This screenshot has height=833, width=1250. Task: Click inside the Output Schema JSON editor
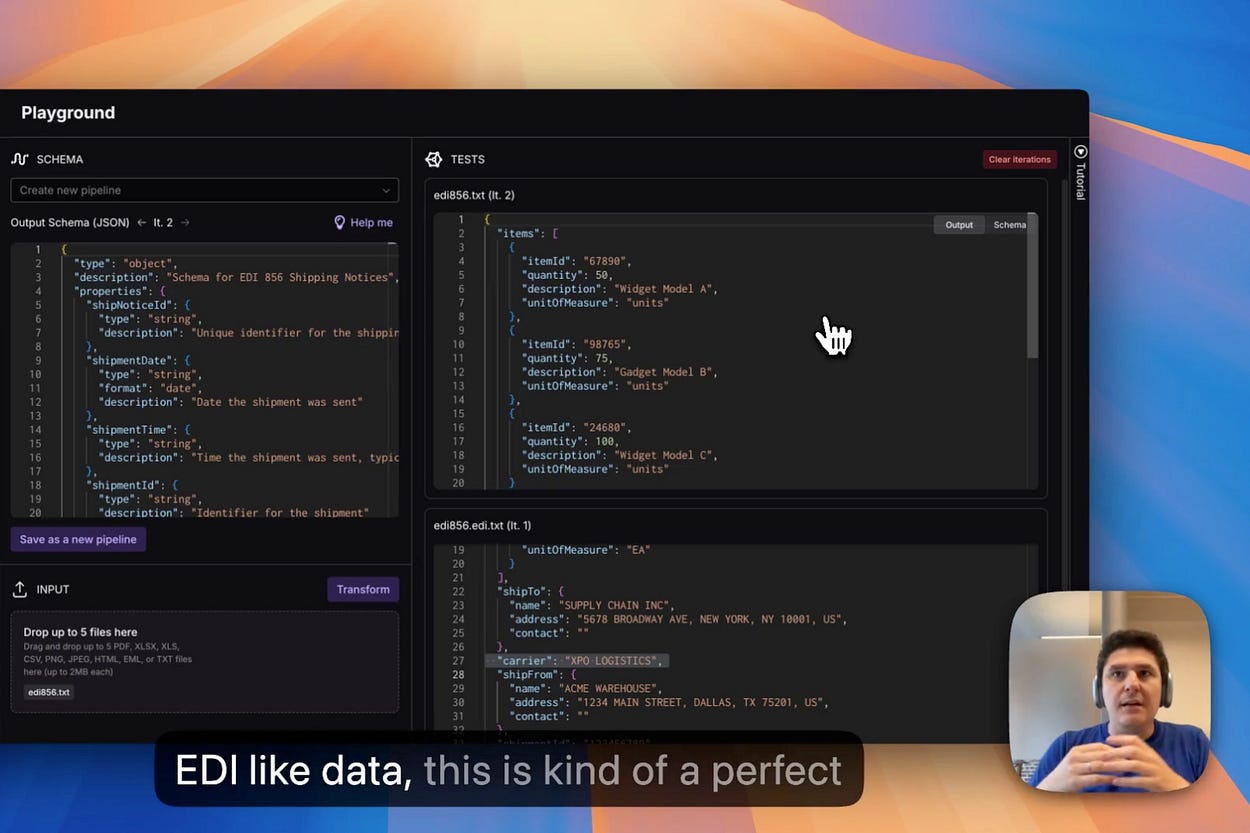coord(200,380)
